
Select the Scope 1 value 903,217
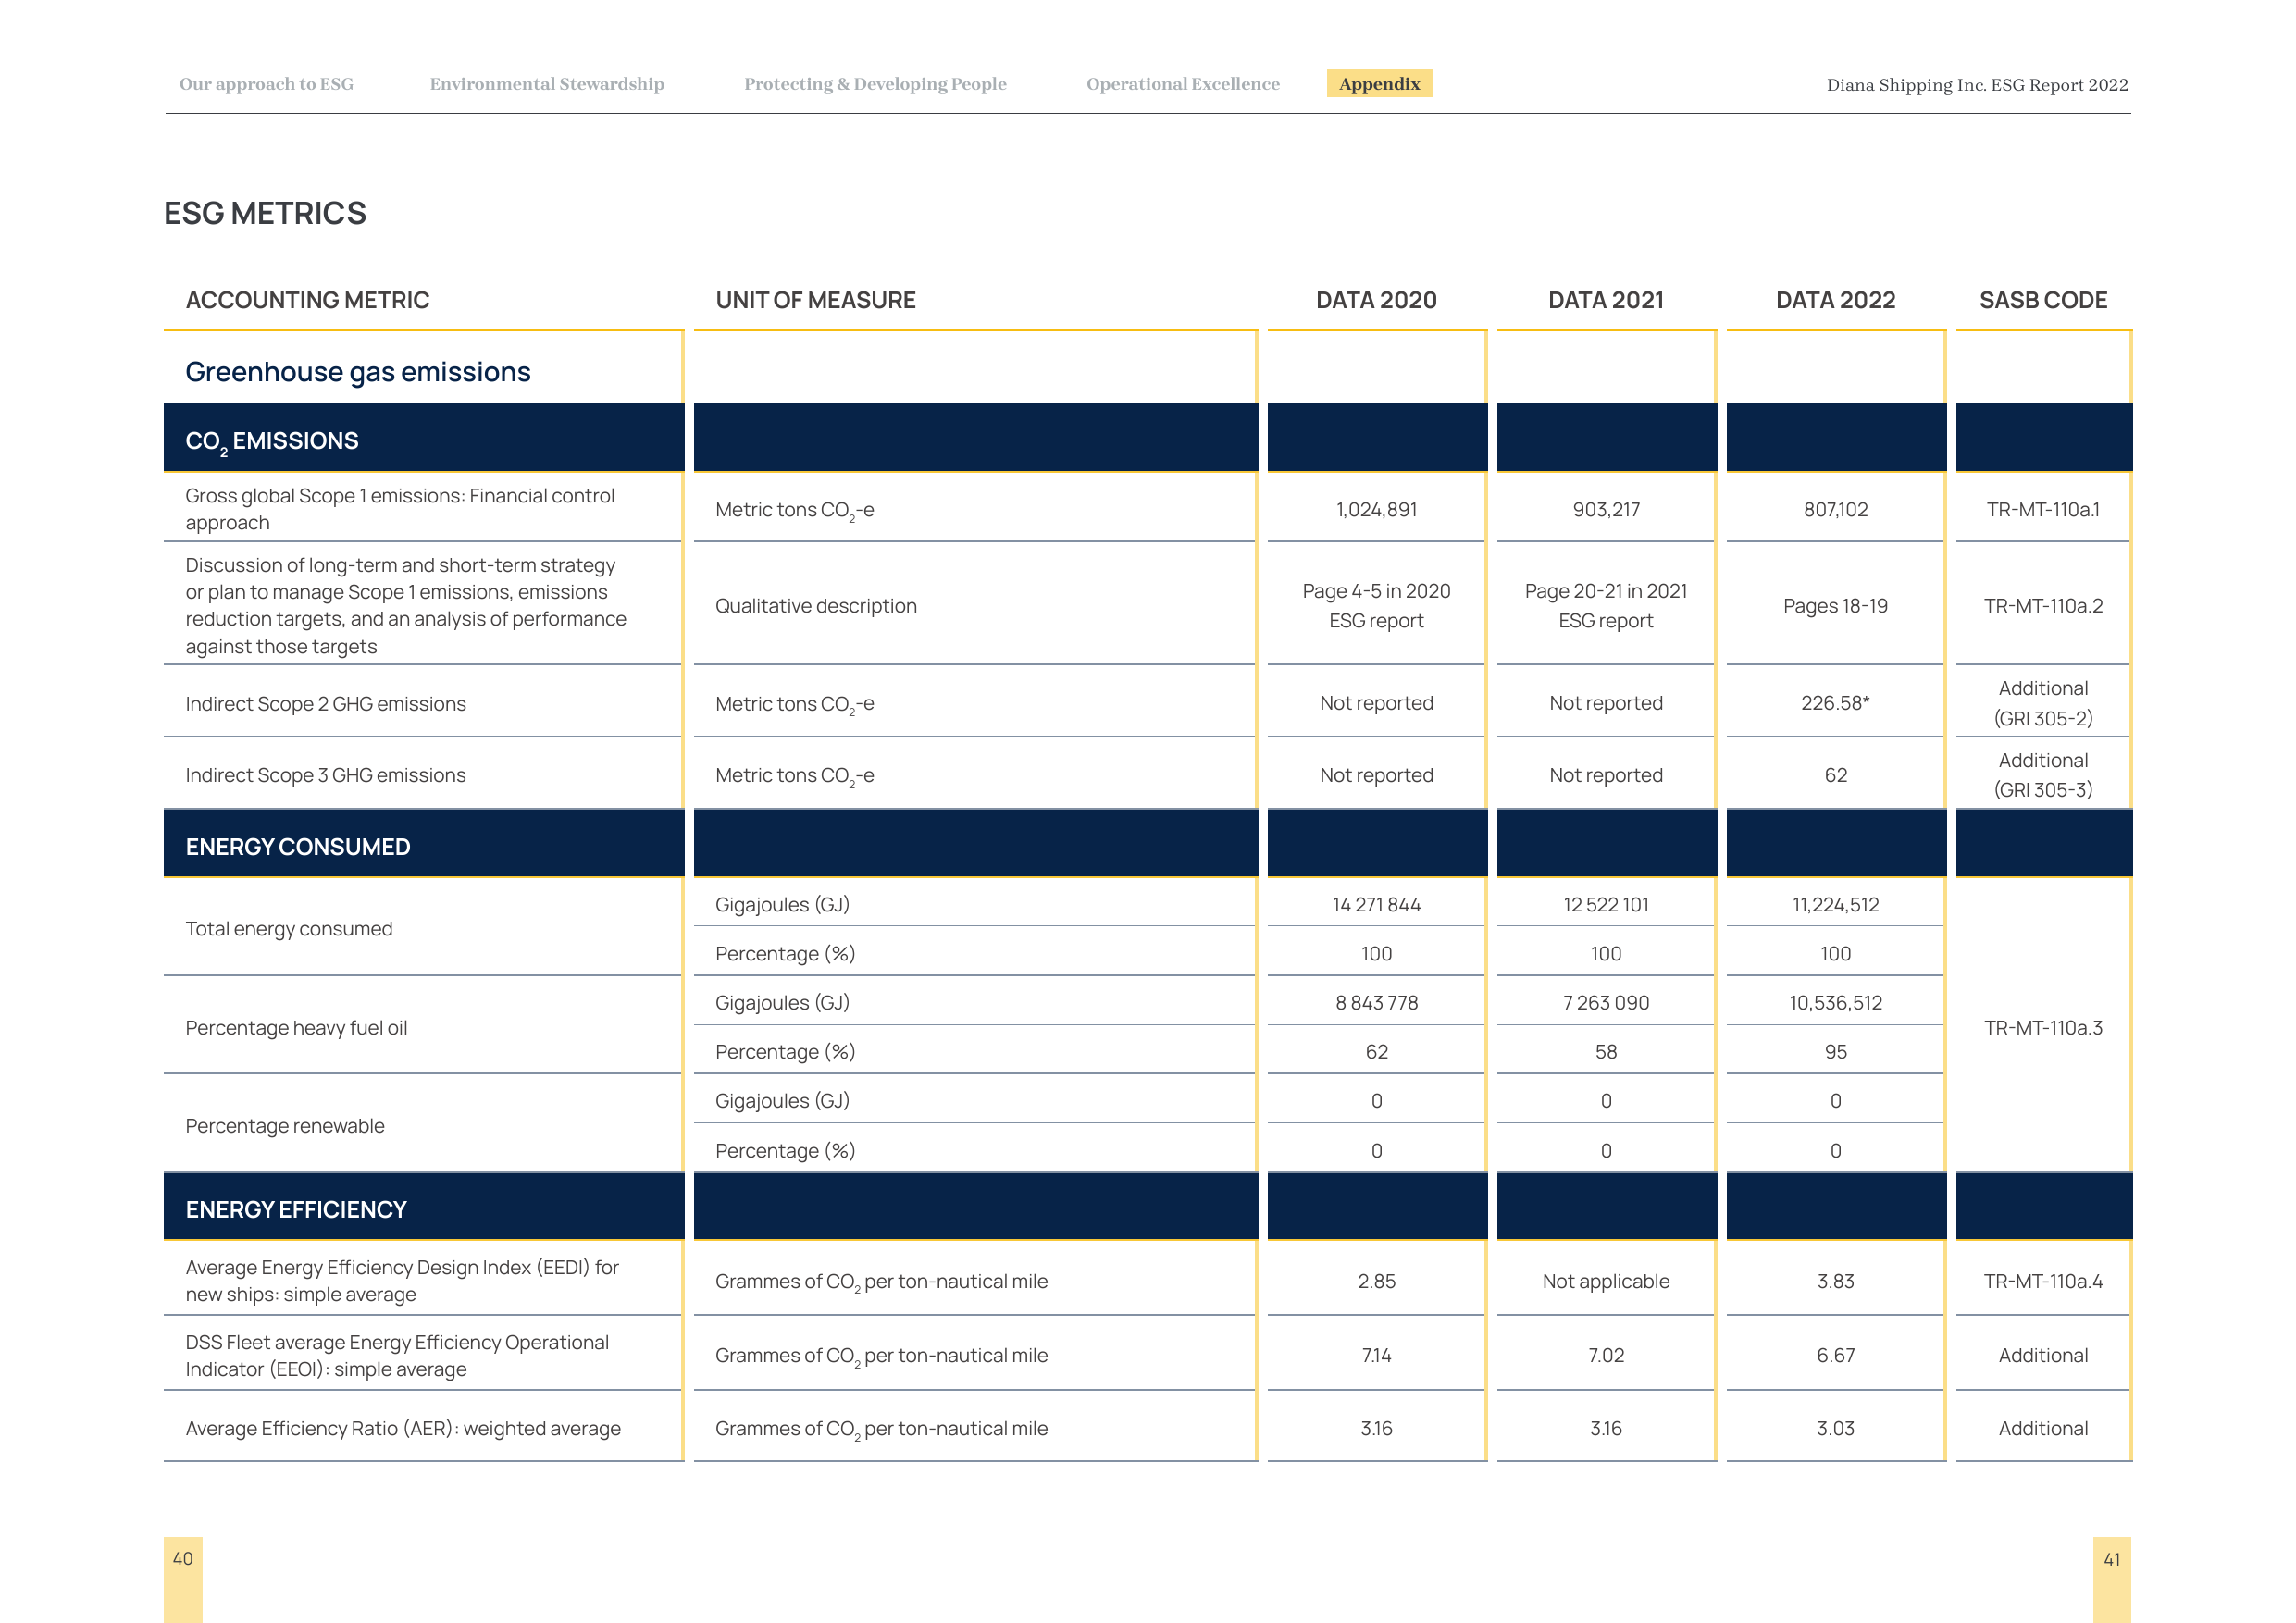pos(1606,510)
